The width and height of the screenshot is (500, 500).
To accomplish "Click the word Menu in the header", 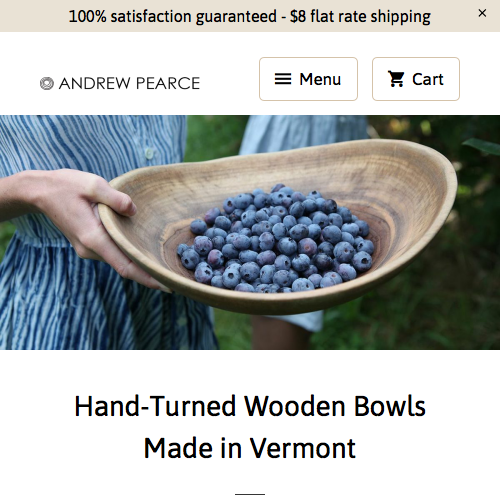I will [x=320, y=79].
